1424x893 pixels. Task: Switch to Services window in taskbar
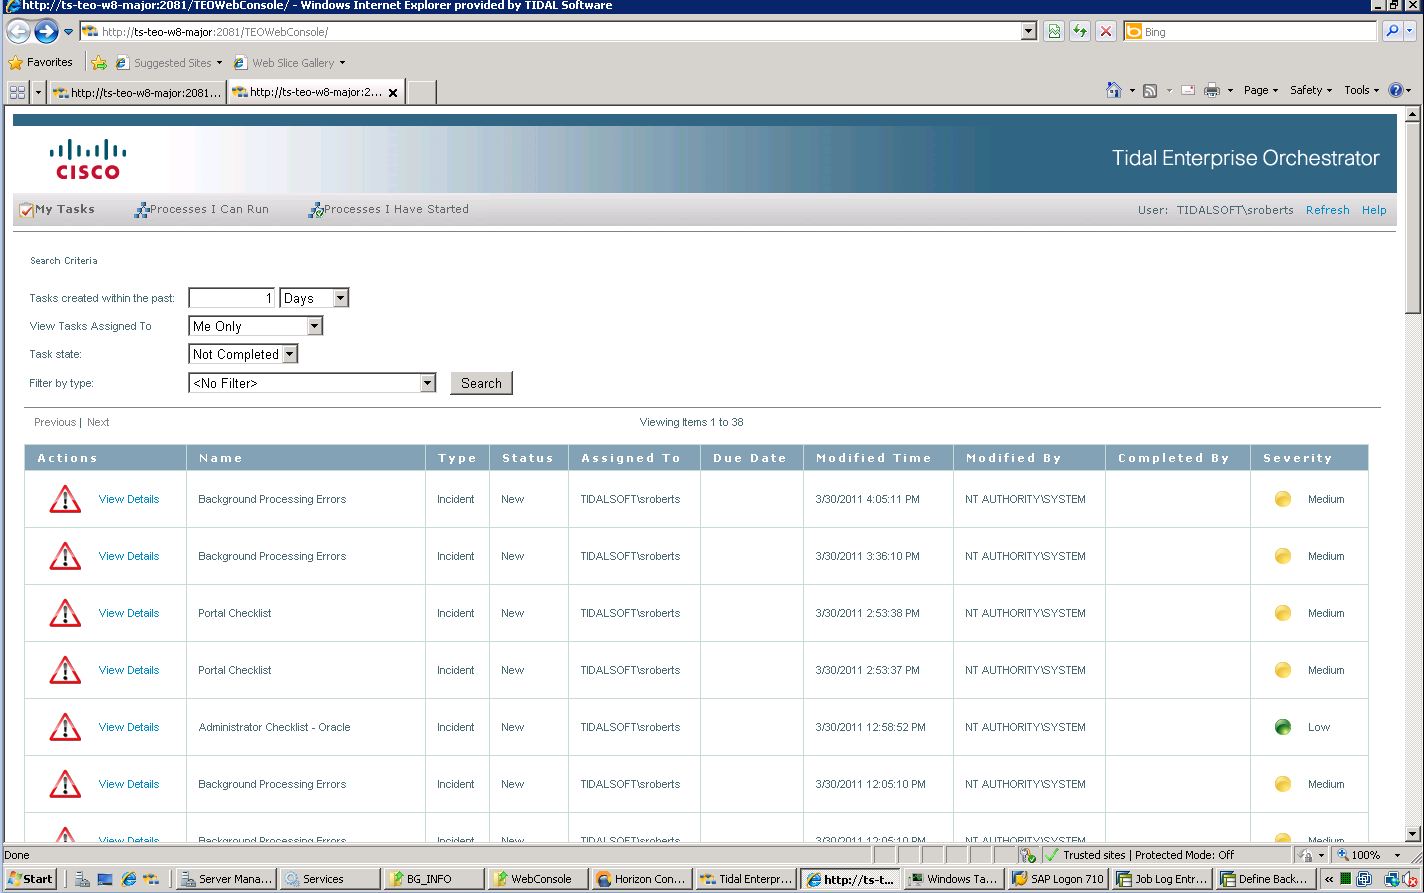(329, 879)
